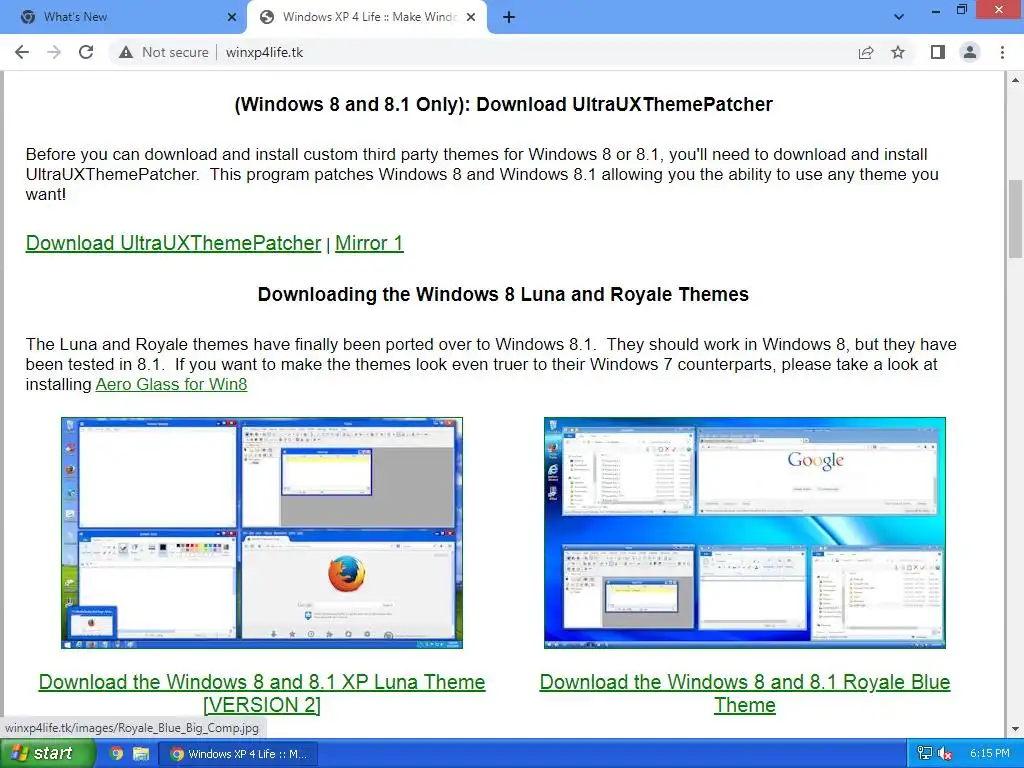Close the Windows XP 4 Life tab
Screen dimensions: 1024x768
click(x=471, y=18)
